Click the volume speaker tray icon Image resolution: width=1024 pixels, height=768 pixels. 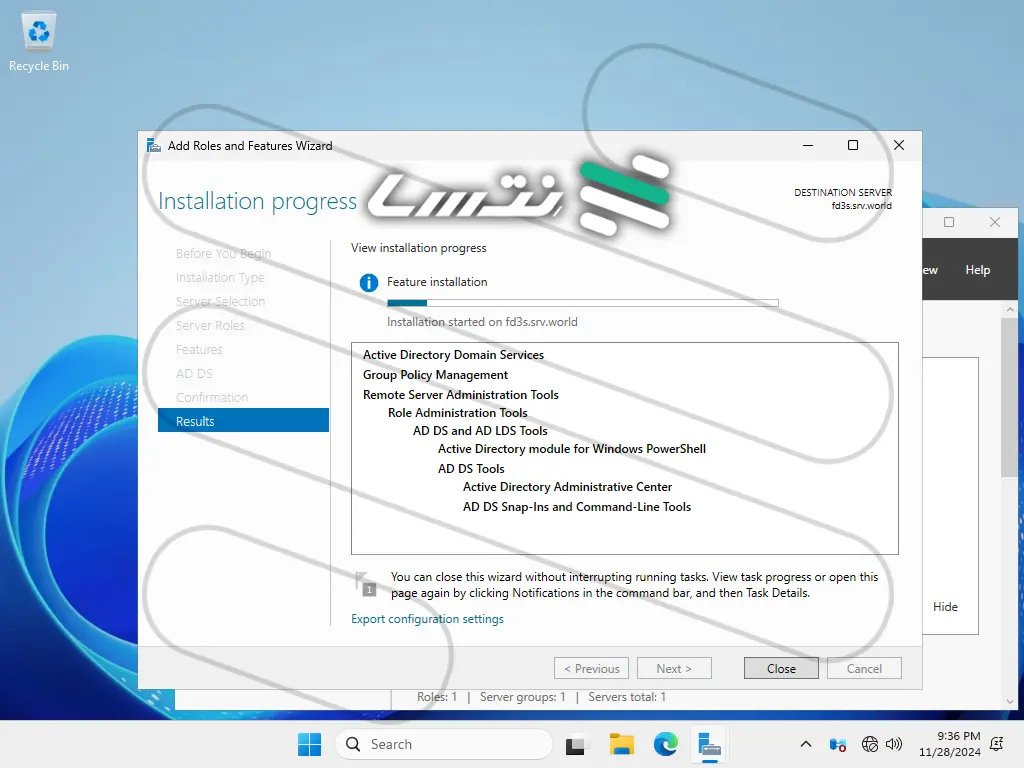(894, 744)
